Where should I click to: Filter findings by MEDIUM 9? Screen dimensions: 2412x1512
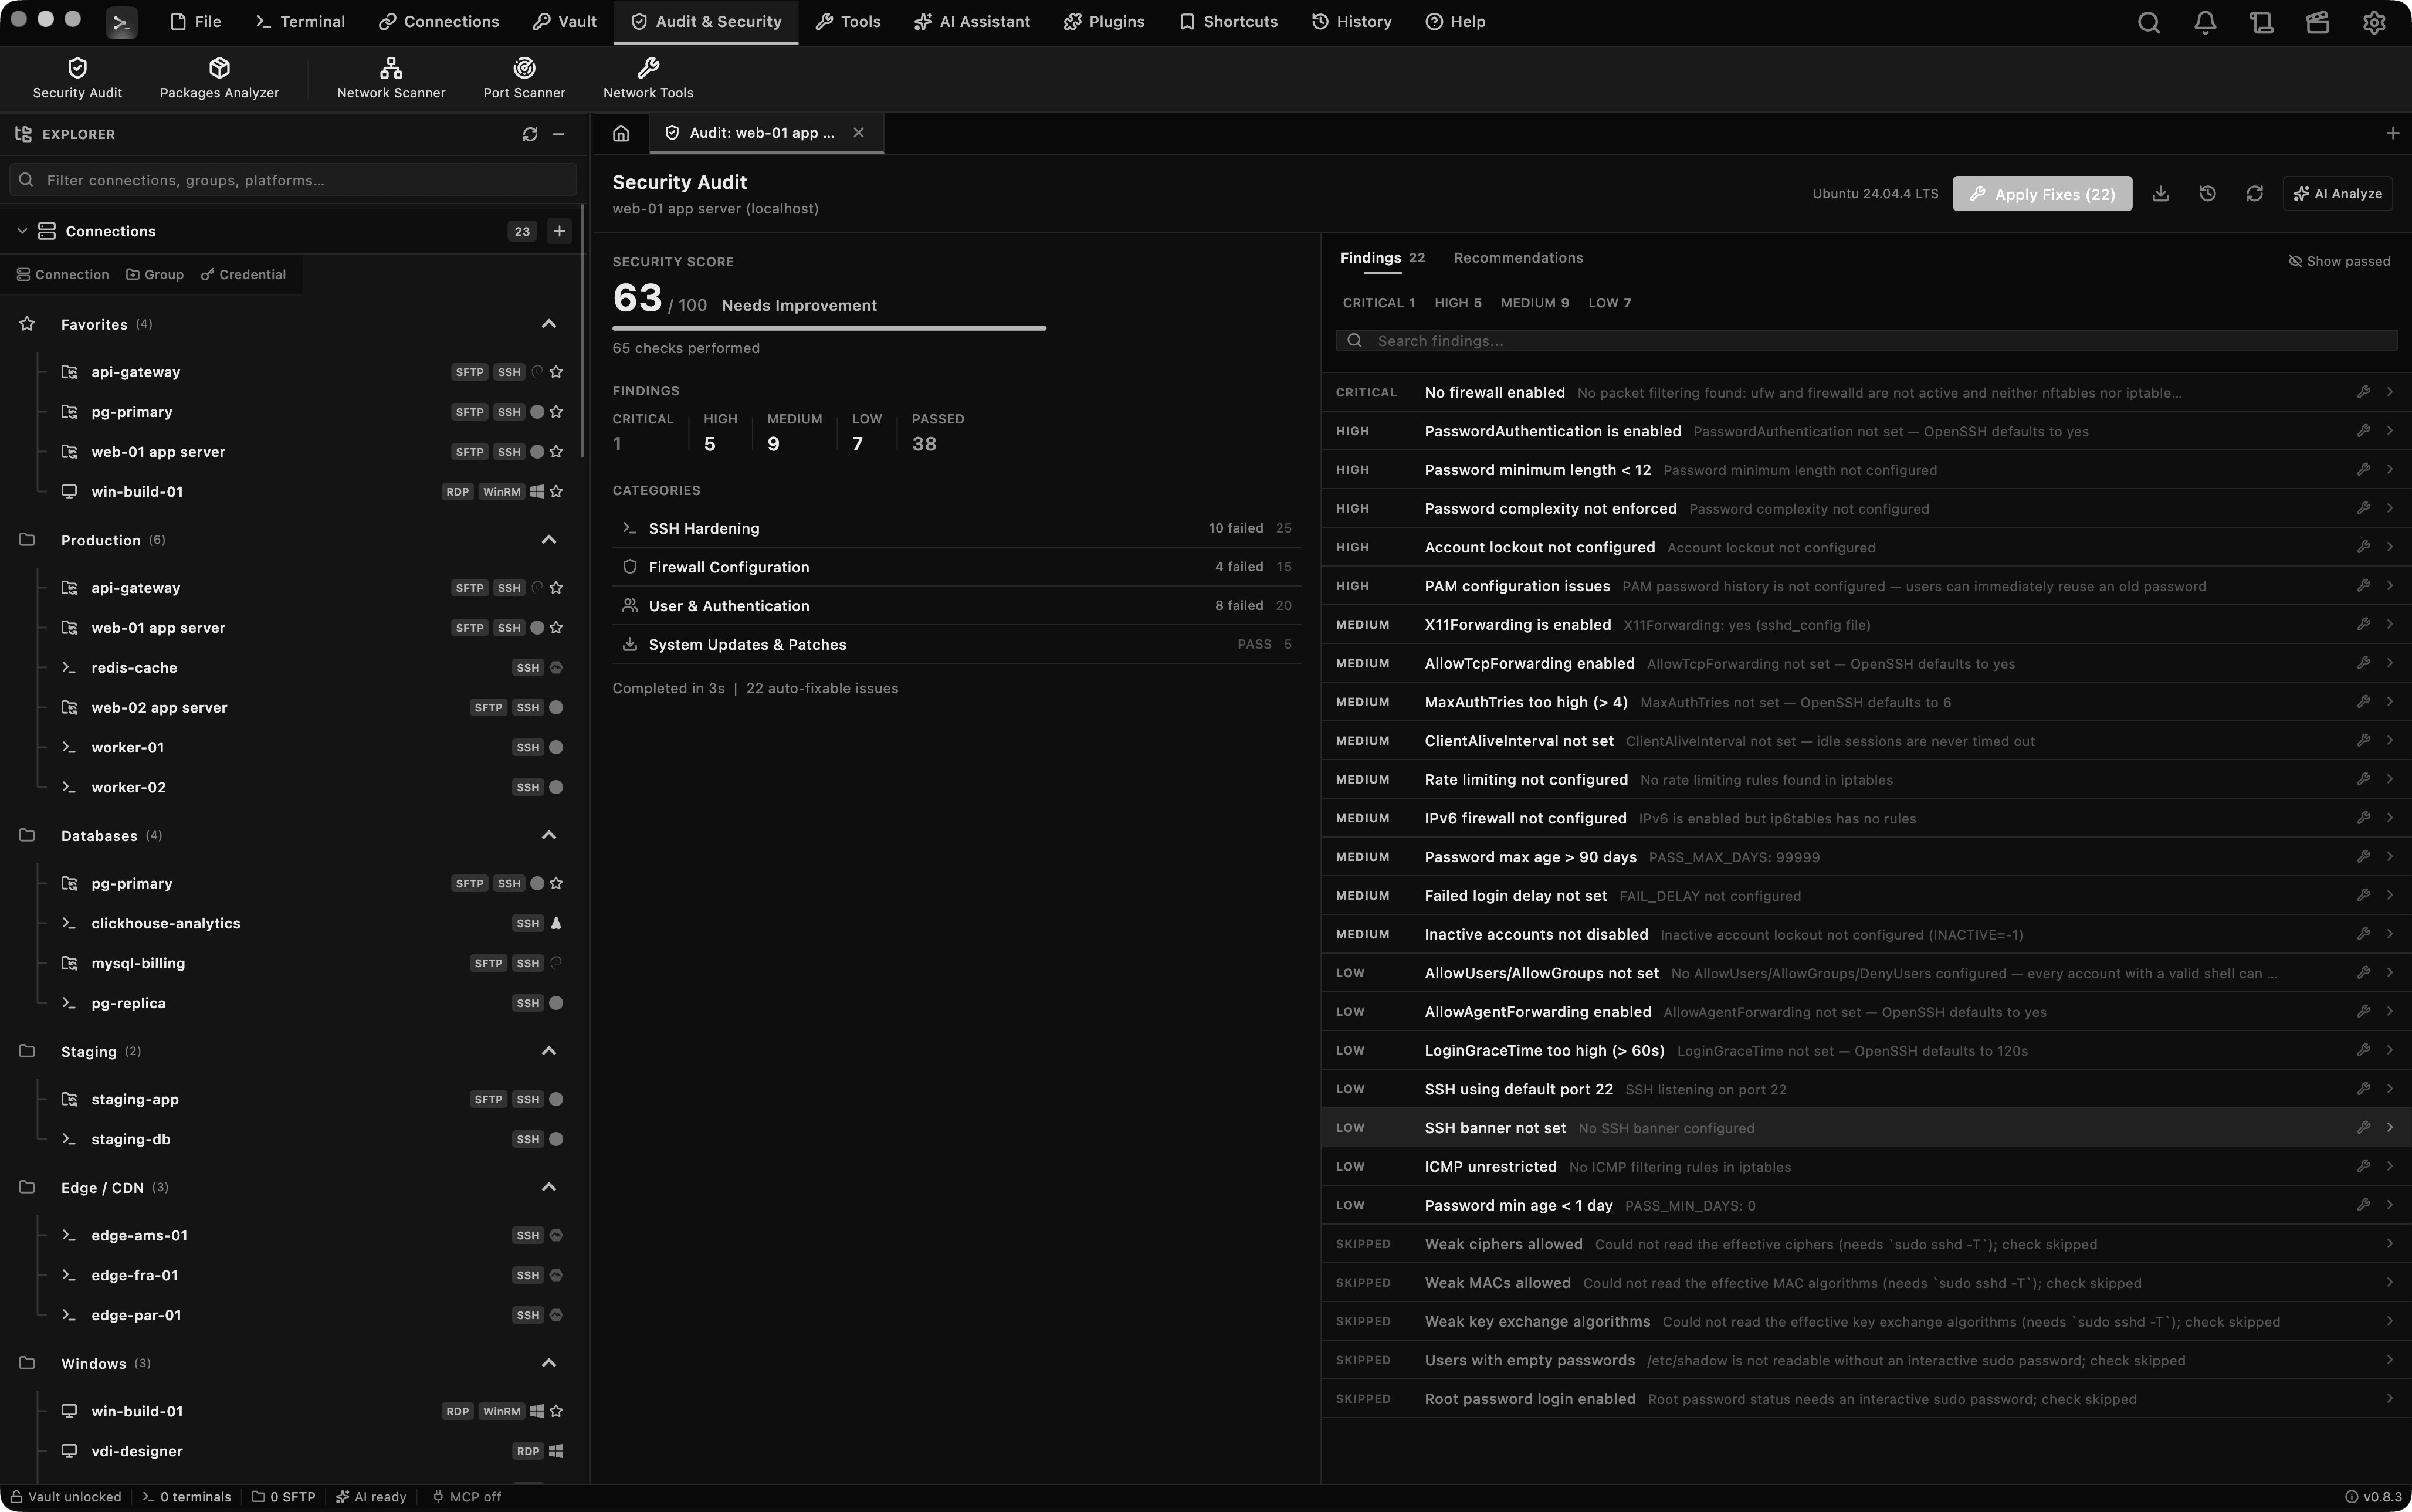[1534, 303]
